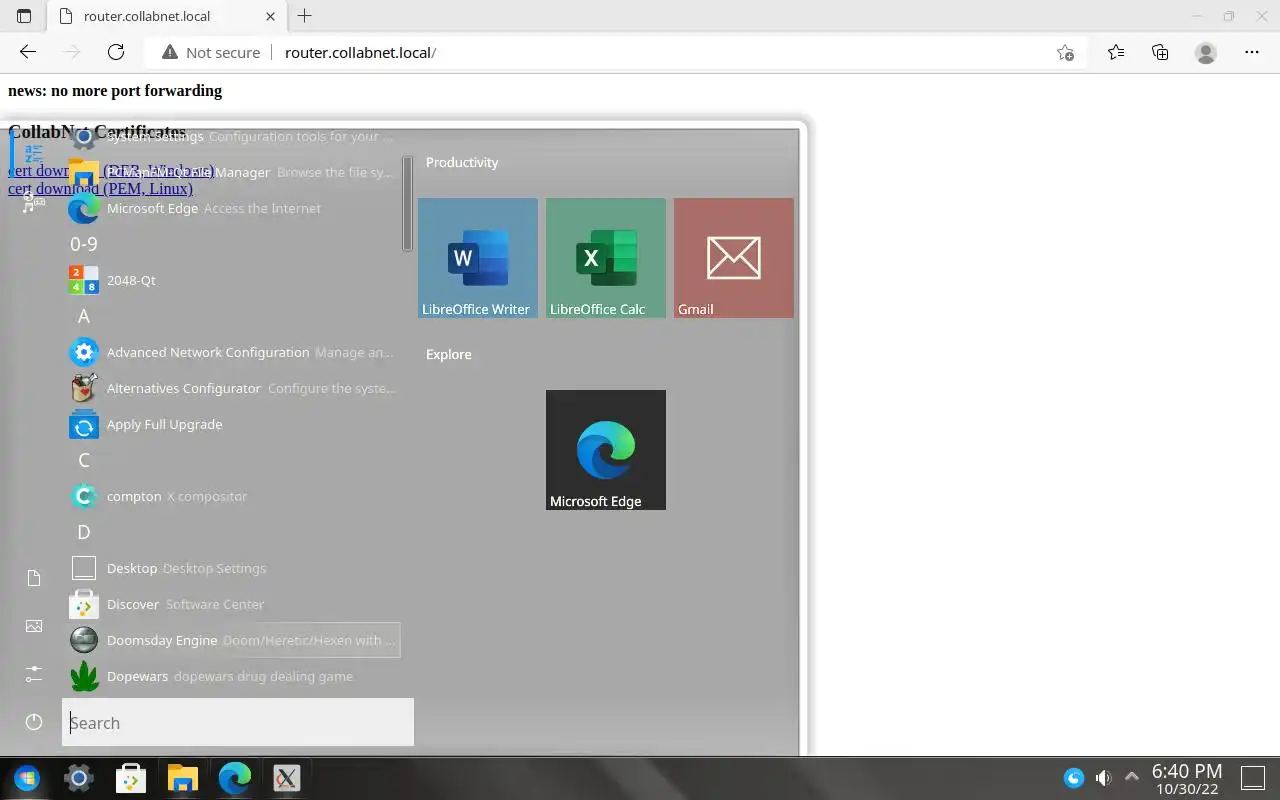Go back in the browser
Viewport: 1280px width, 800px height.
tap(28, 52)
